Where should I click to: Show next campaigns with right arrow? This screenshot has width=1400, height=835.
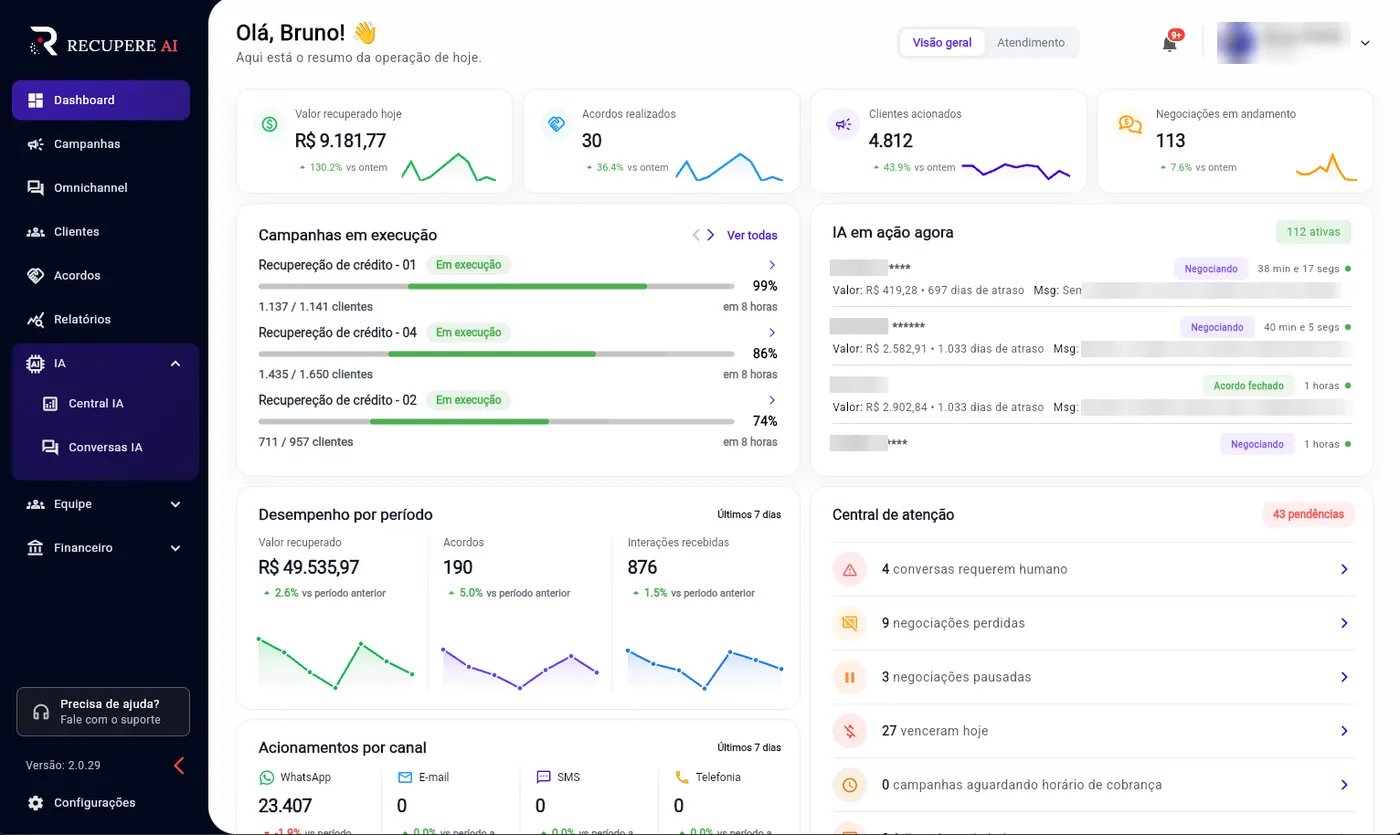click(x=711, y=236)
